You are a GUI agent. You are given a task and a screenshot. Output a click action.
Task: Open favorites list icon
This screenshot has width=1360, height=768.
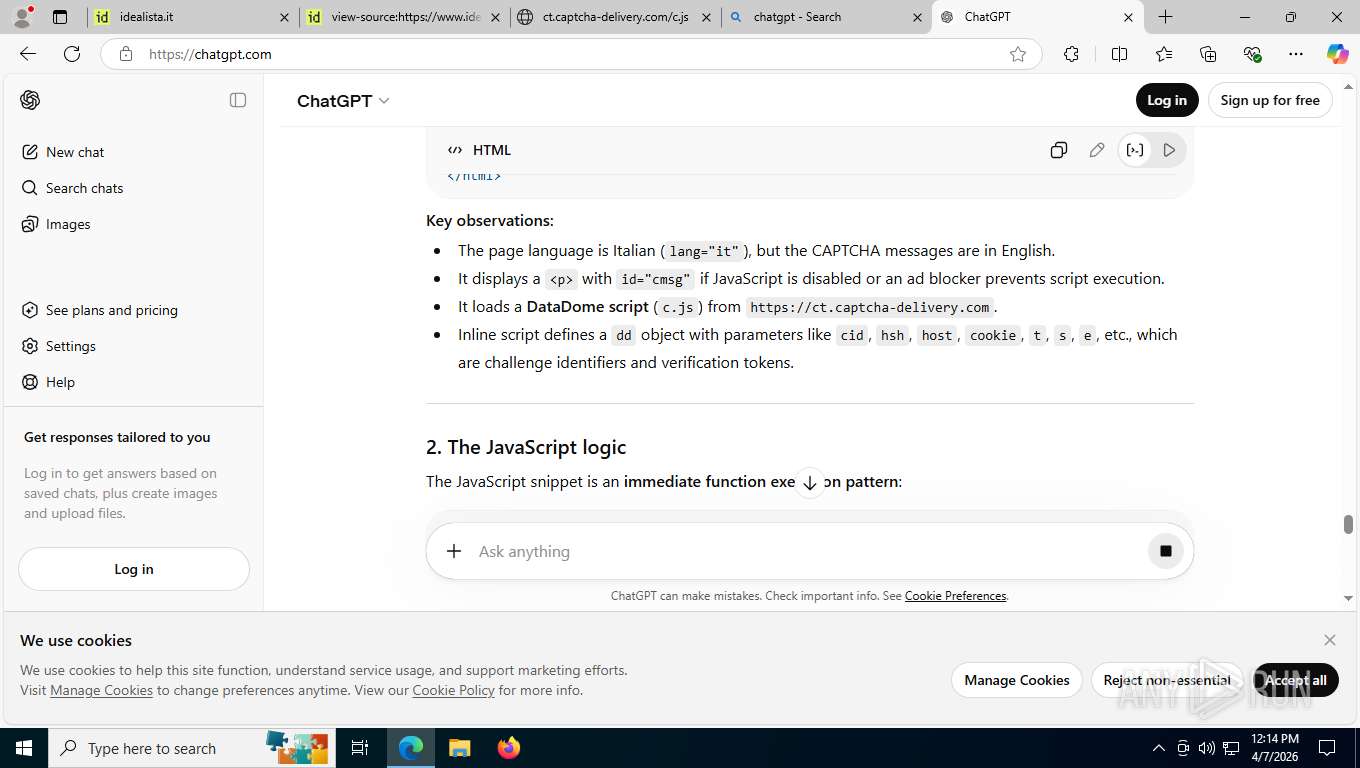click(1164, 54)
